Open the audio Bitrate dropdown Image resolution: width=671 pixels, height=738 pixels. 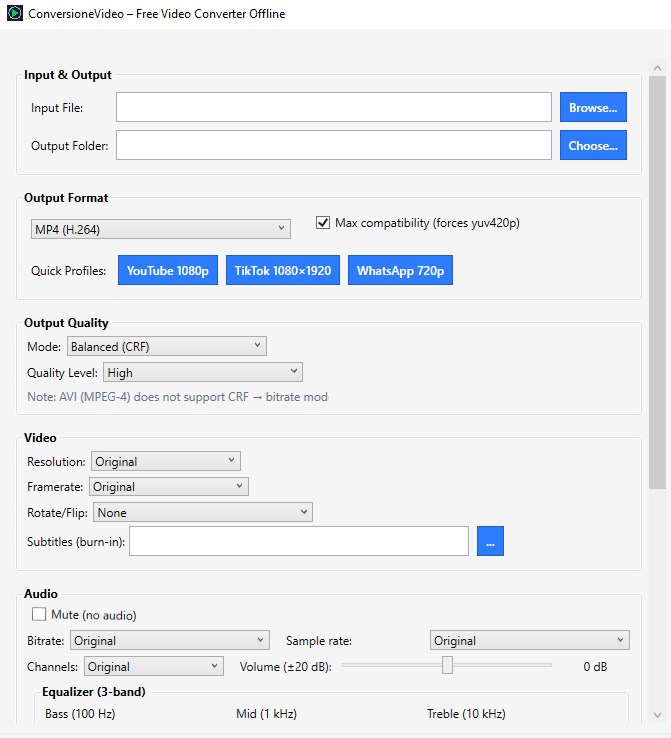[170, 641]
